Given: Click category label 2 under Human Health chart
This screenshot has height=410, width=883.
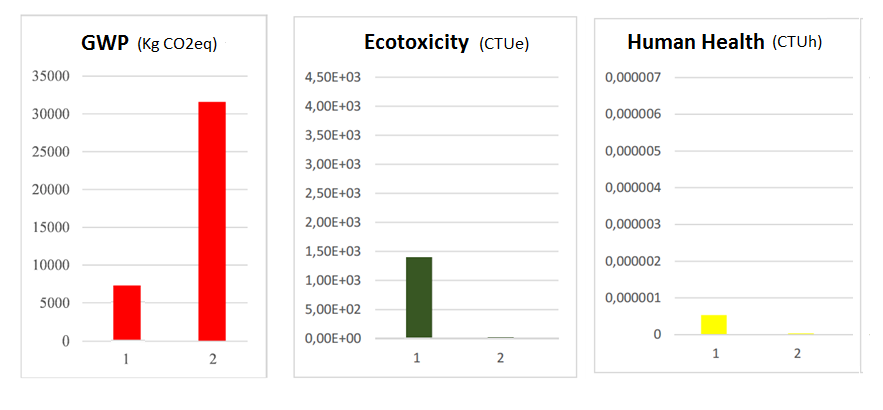Looking at the screenshot, I should (x=797, y=353).
